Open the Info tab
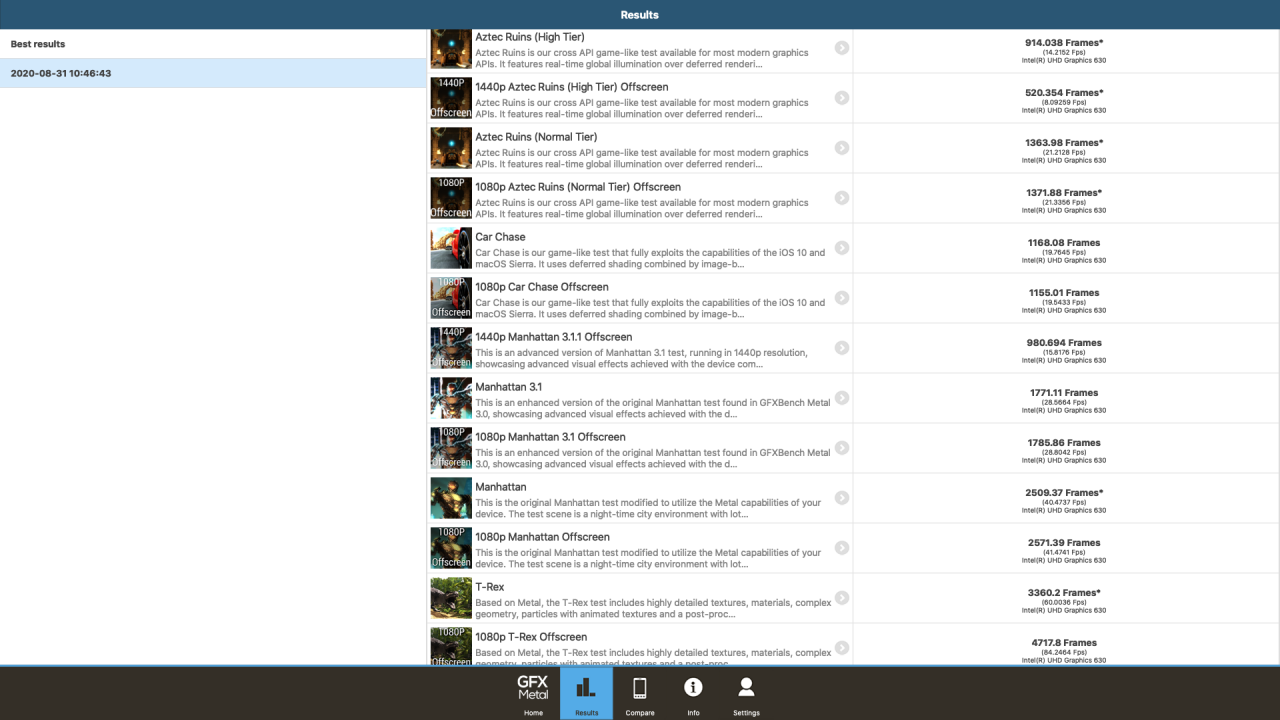 pos(693,693)
